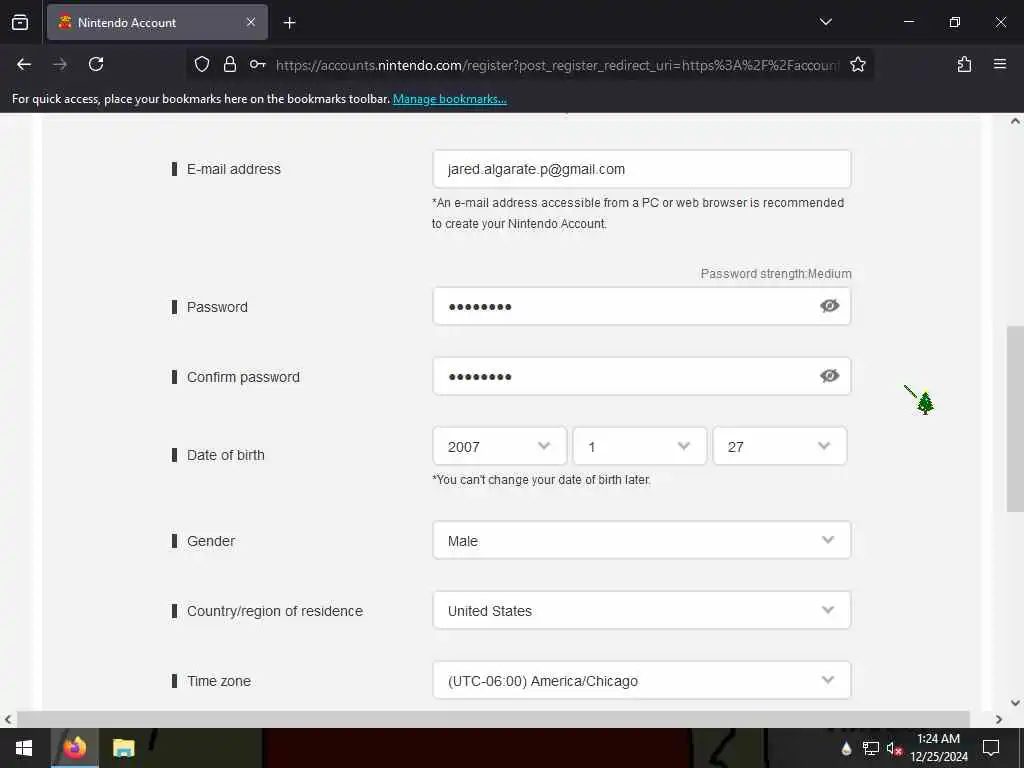Click the Time zone label
This screenshot has width=1024, height=768.
[219, 681]
